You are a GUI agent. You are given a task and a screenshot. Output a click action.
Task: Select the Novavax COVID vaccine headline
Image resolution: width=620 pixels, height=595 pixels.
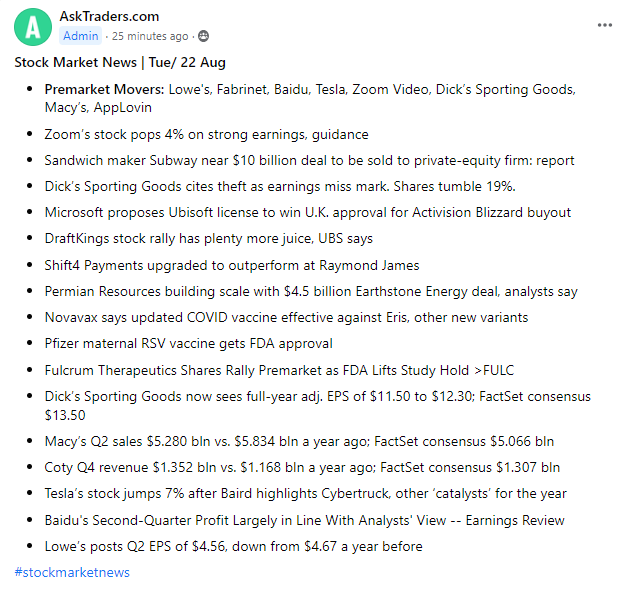286,317
